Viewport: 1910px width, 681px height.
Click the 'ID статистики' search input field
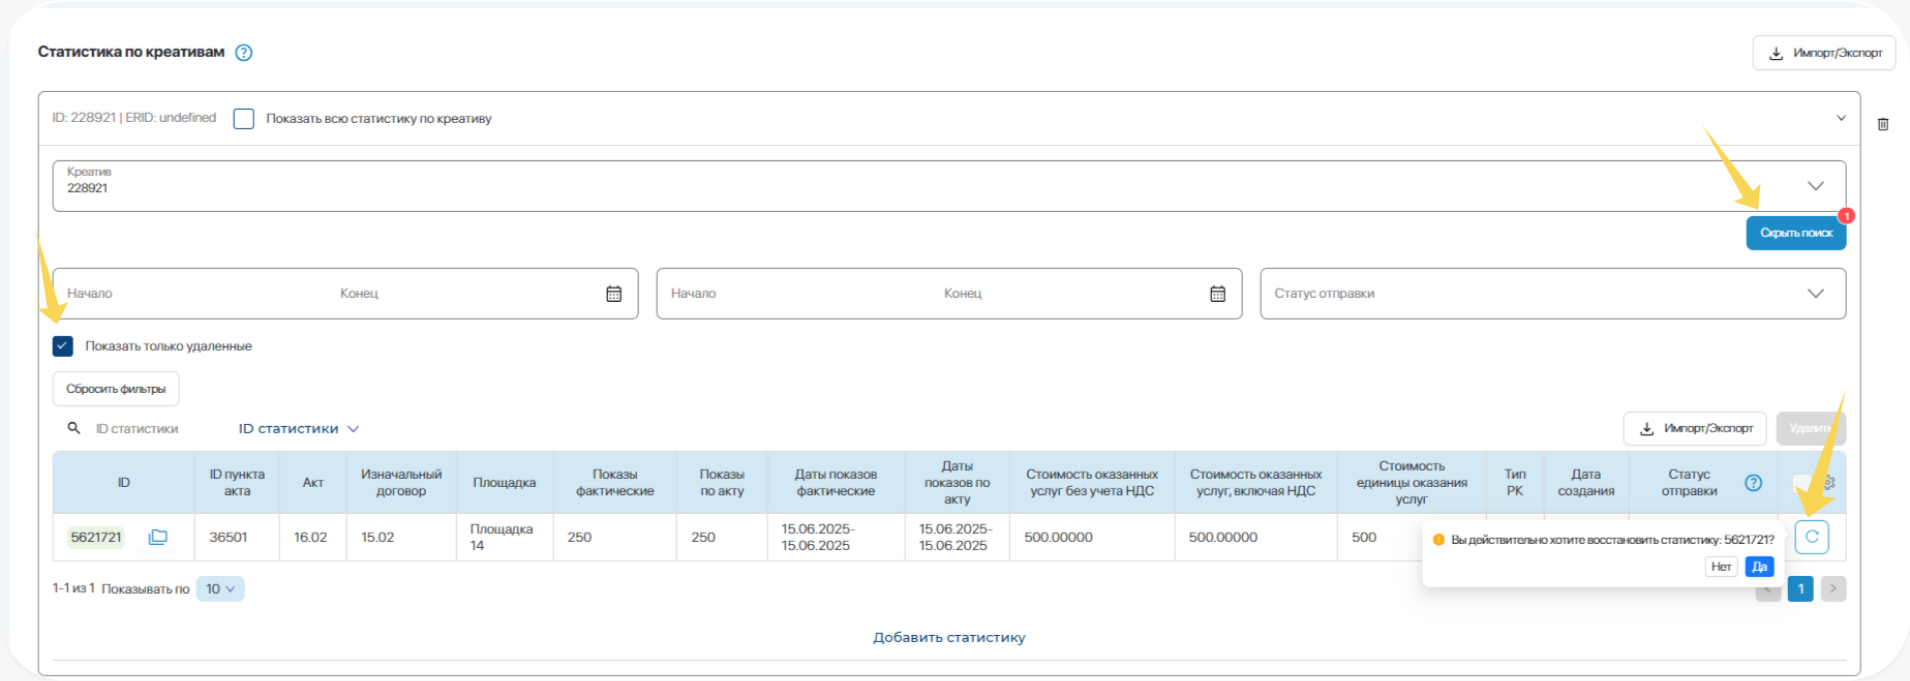tap(150, 429)
